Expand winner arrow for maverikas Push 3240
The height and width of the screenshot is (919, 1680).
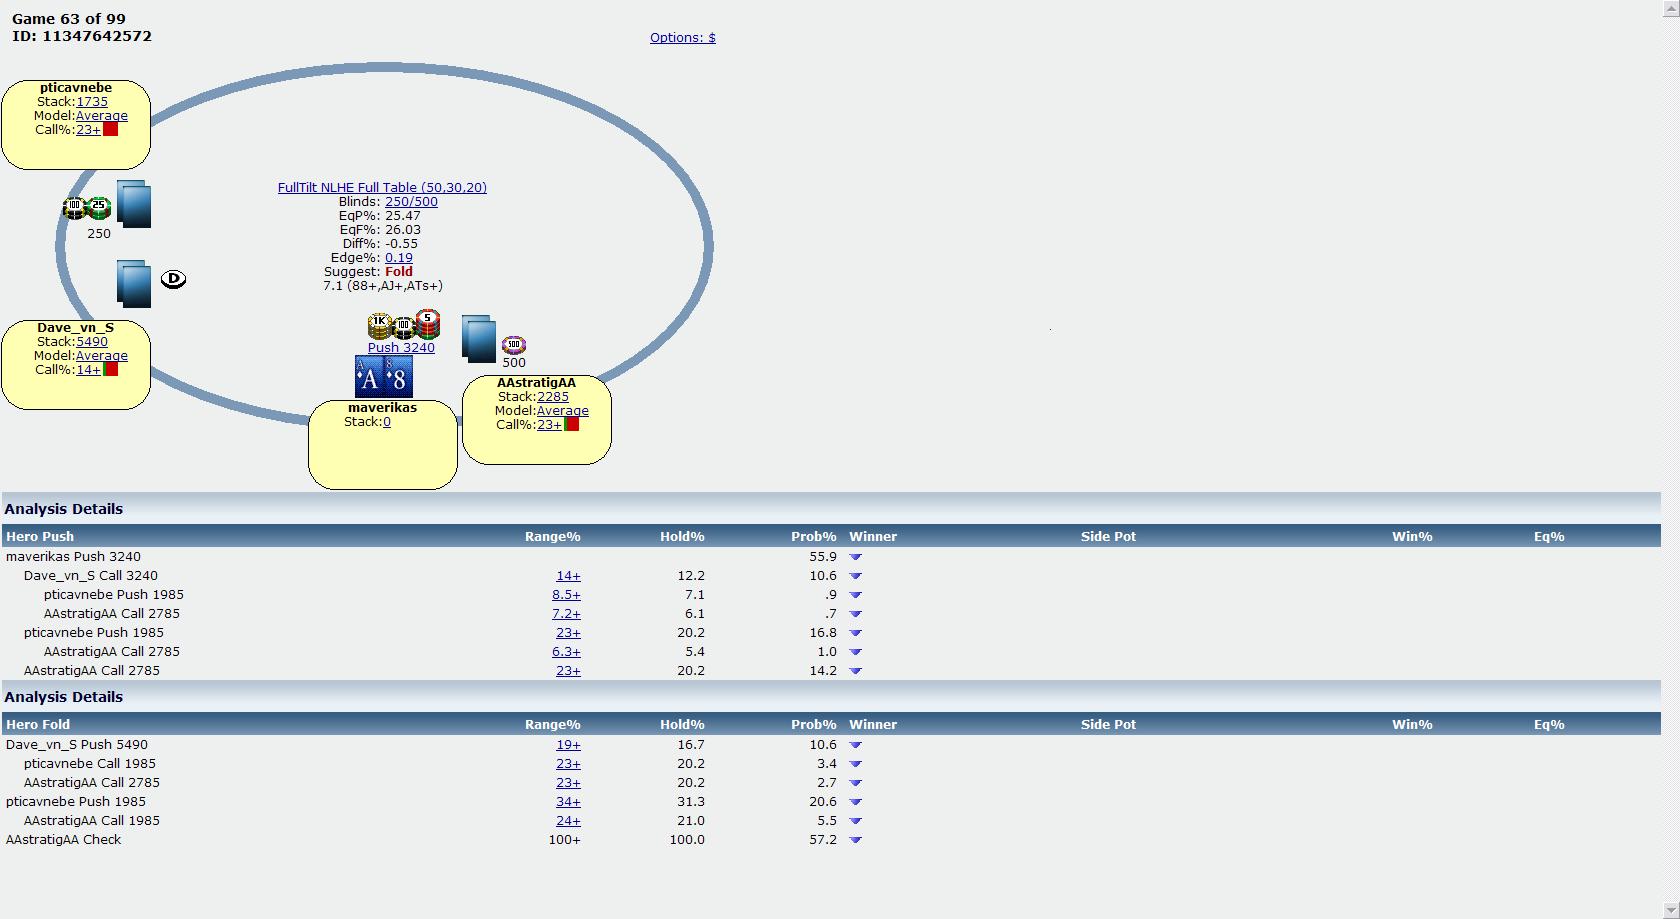(855, 557)
